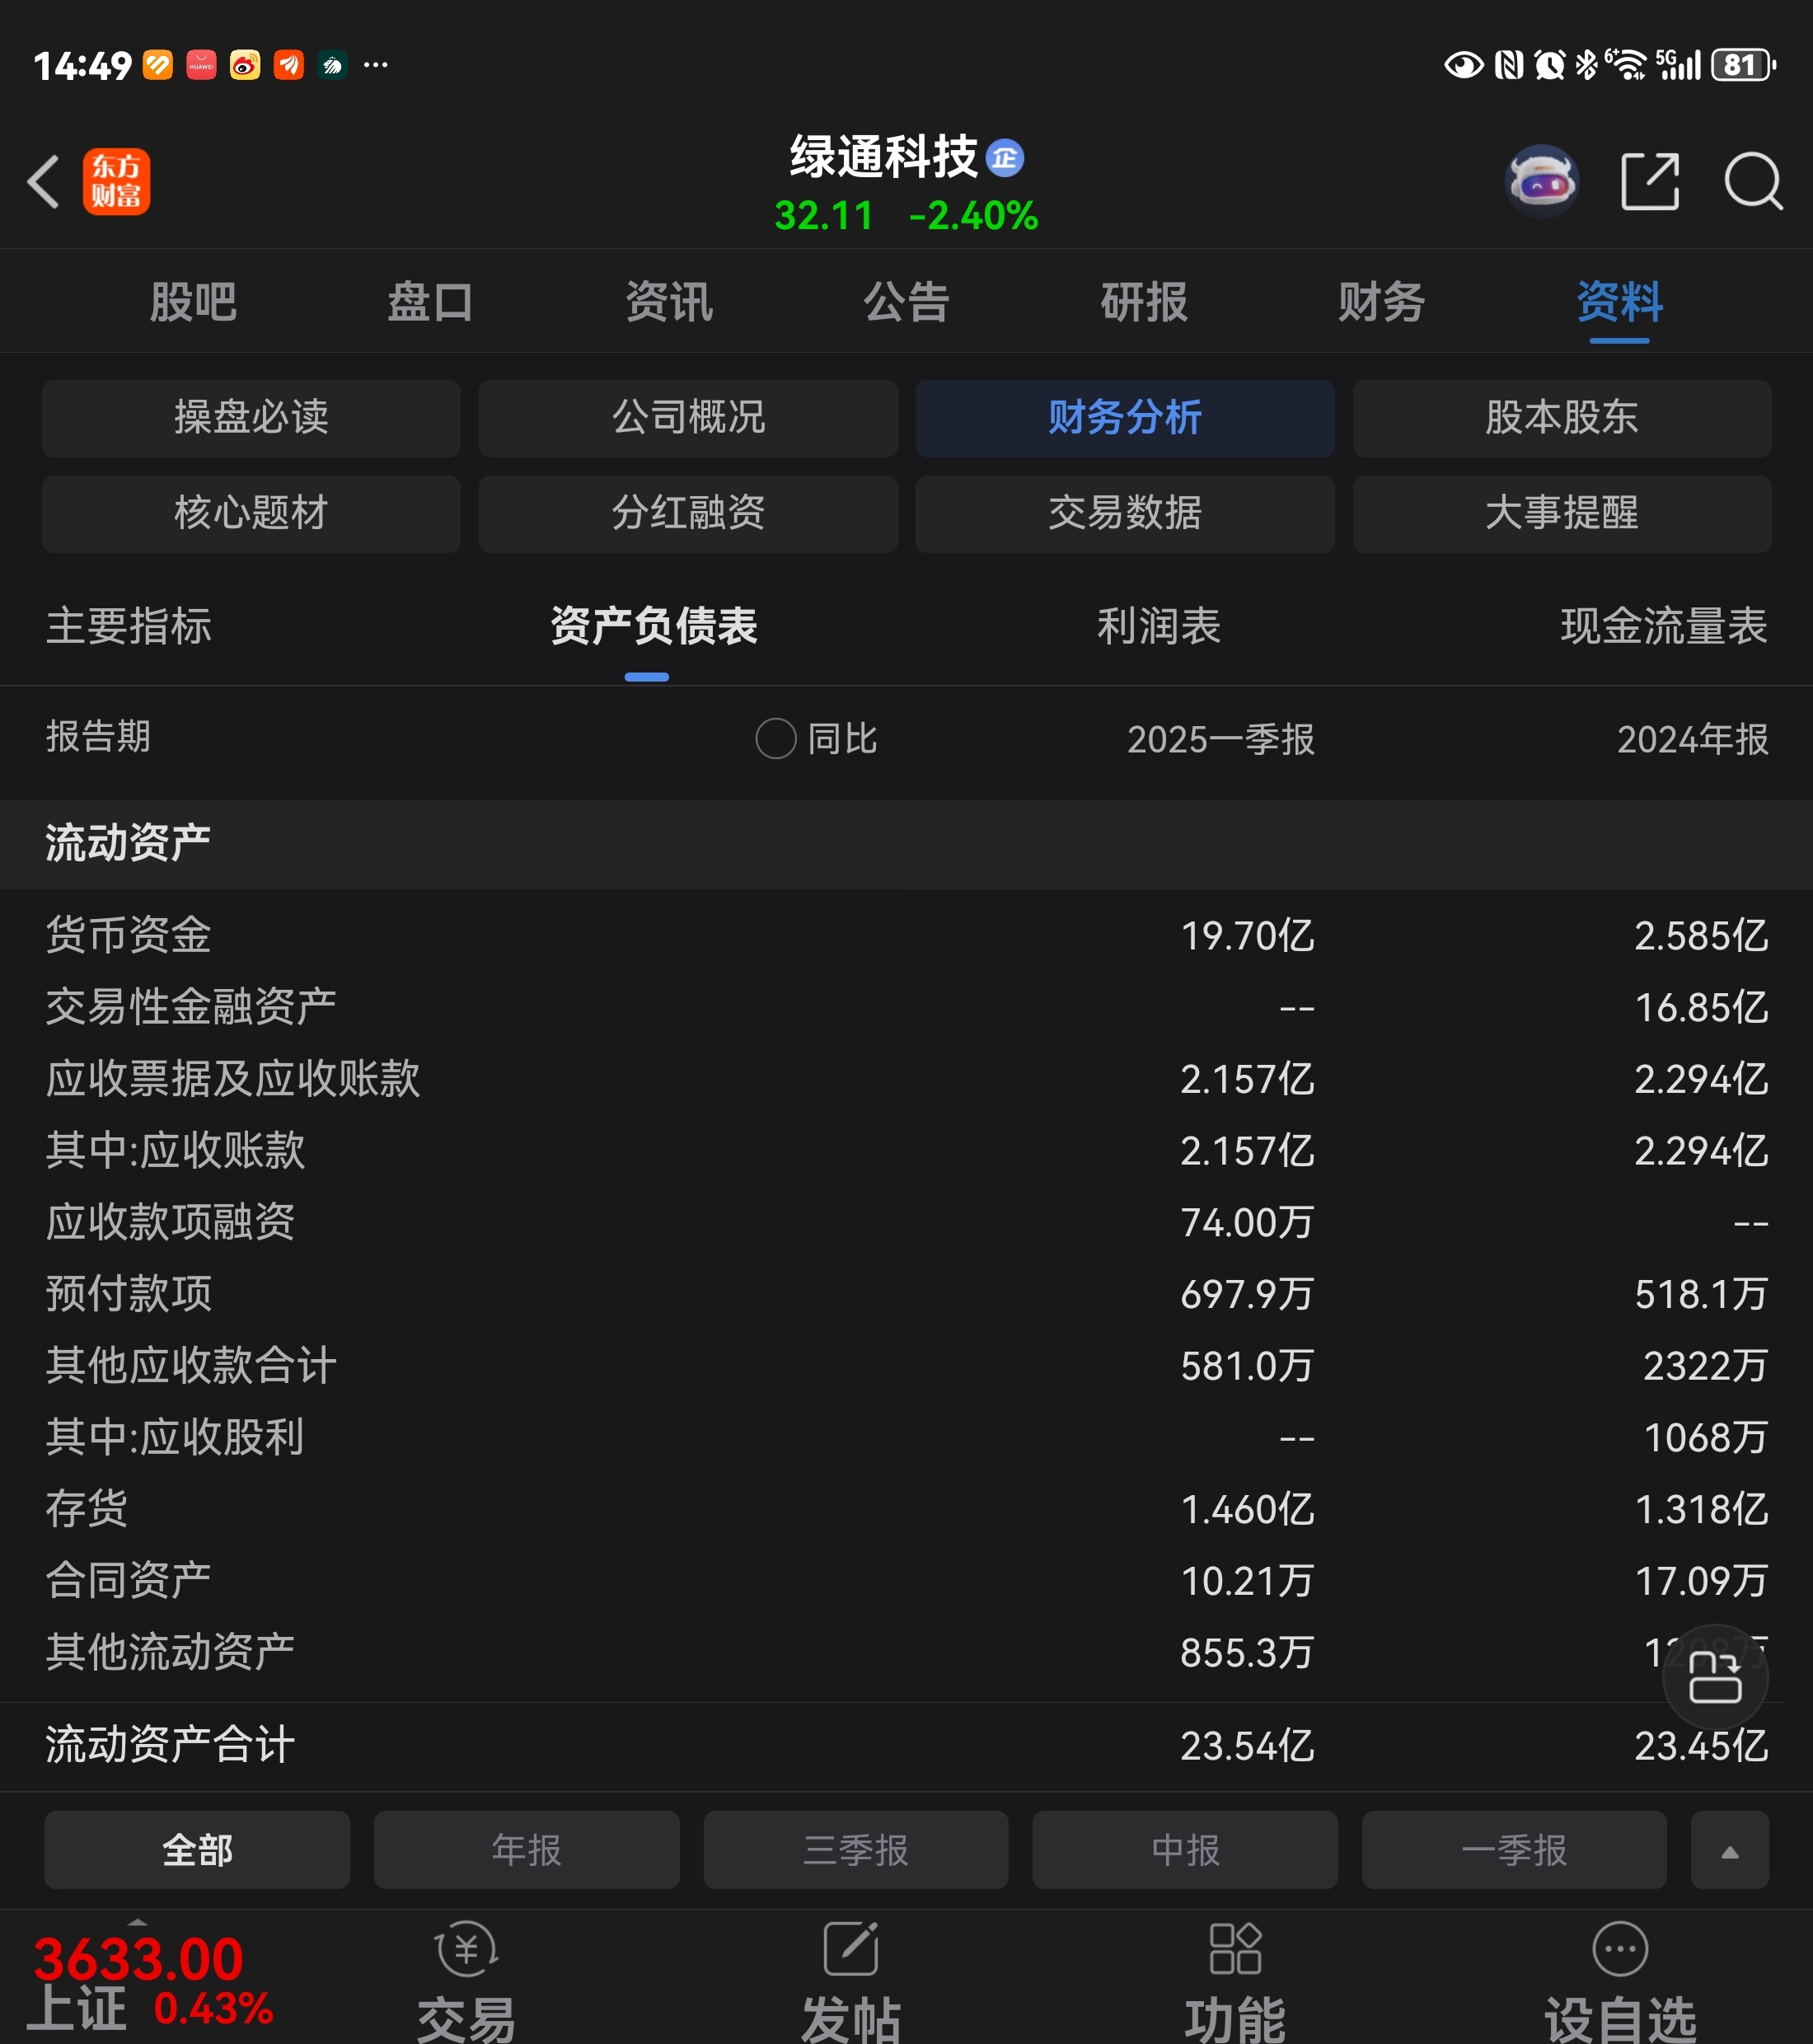Open the 交易 icon in bottom bar
This screenshot has height=2044, width=1813.
click(466, 1948)
